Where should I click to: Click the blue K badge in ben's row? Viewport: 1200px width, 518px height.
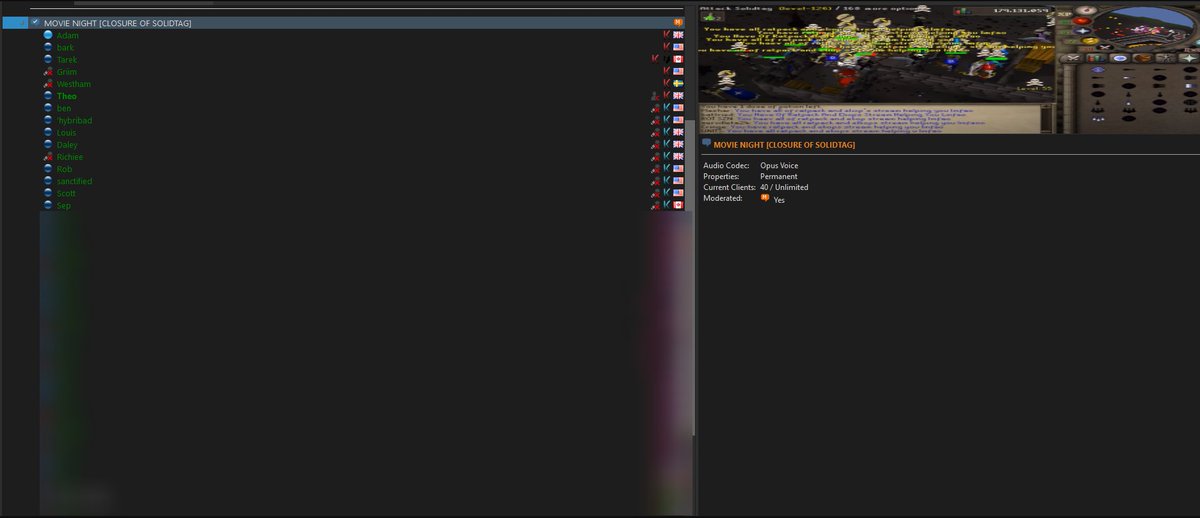point(666,108)
